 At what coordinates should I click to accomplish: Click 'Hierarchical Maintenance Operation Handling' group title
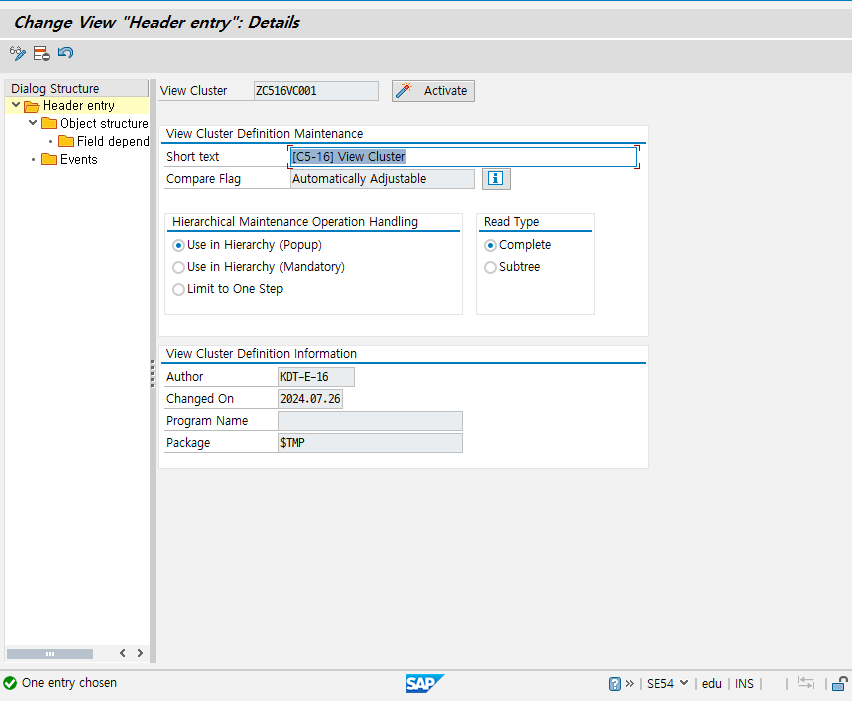pyautogui.click(x=295, y=222)
